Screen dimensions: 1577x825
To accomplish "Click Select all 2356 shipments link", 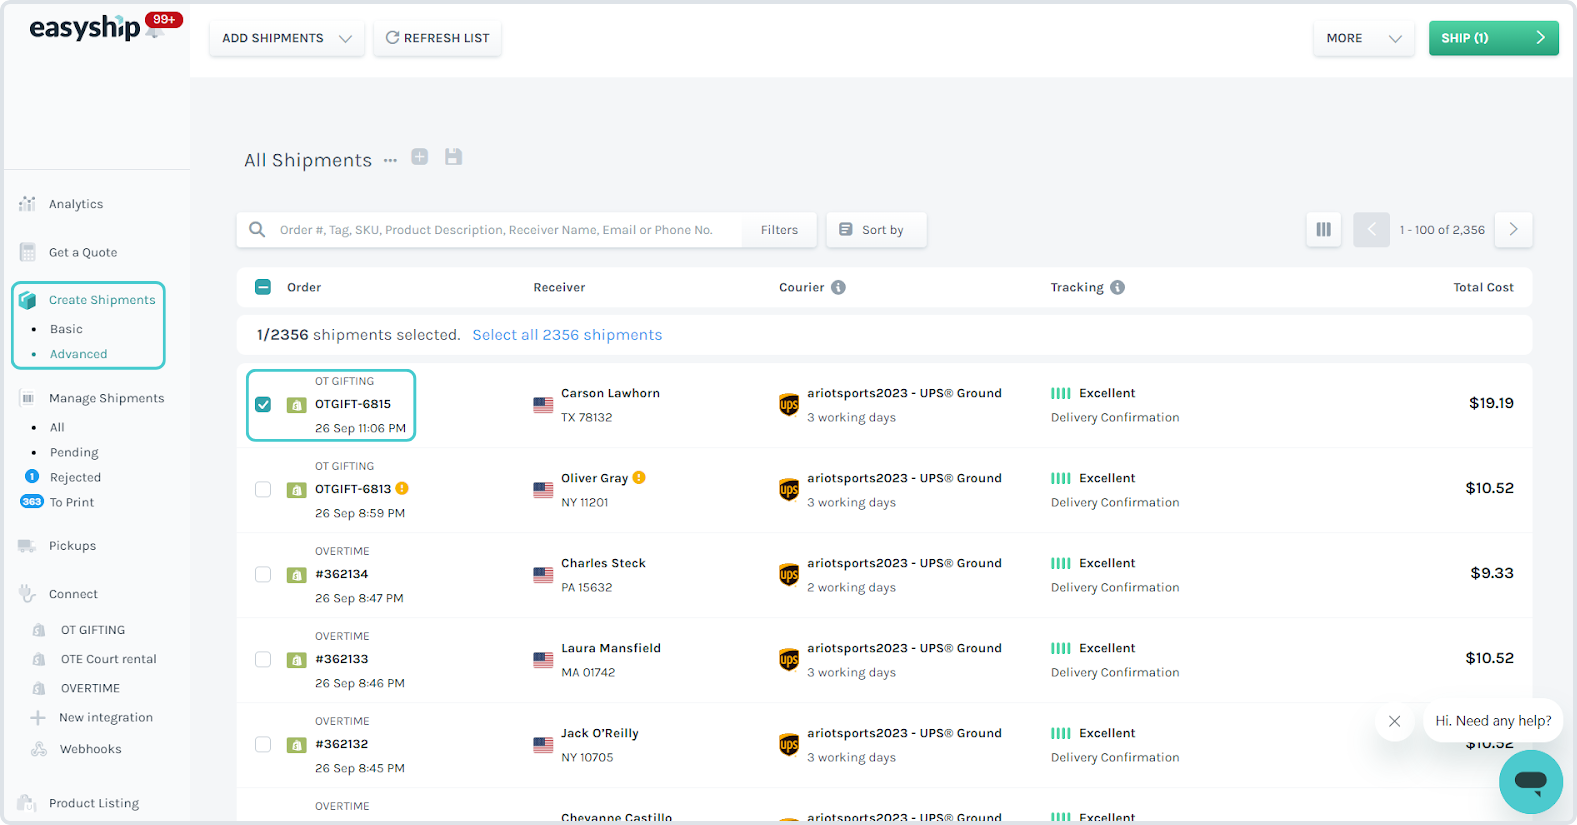I will pyautogui.click(x=567, y=335).
